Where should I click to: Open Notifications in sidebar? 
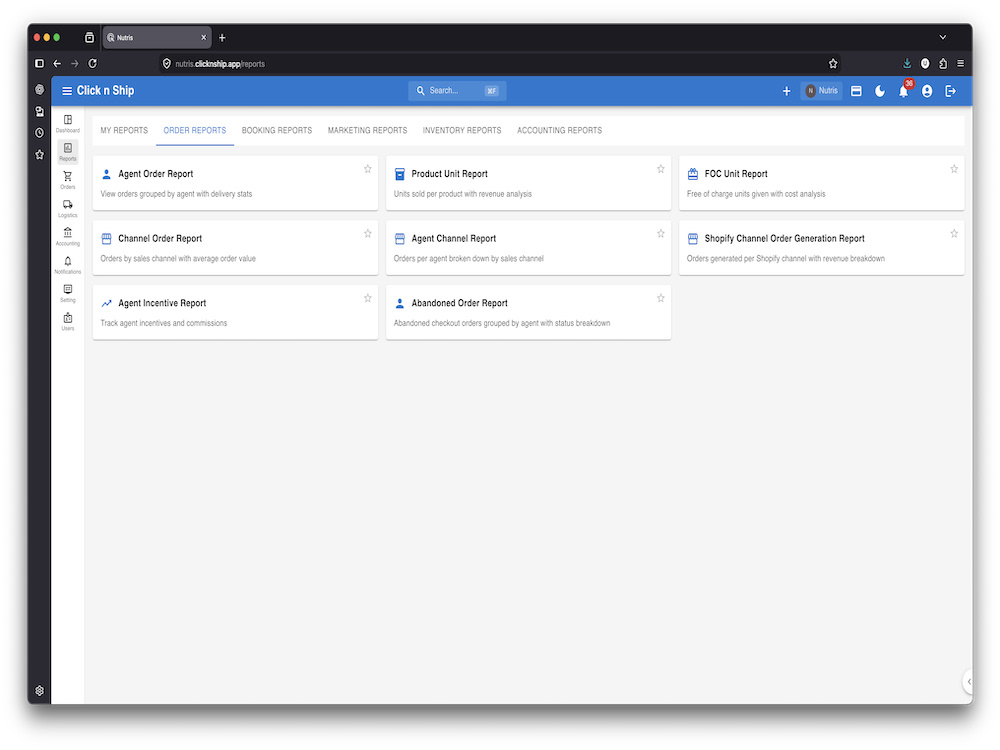click(x=68, y=265)
